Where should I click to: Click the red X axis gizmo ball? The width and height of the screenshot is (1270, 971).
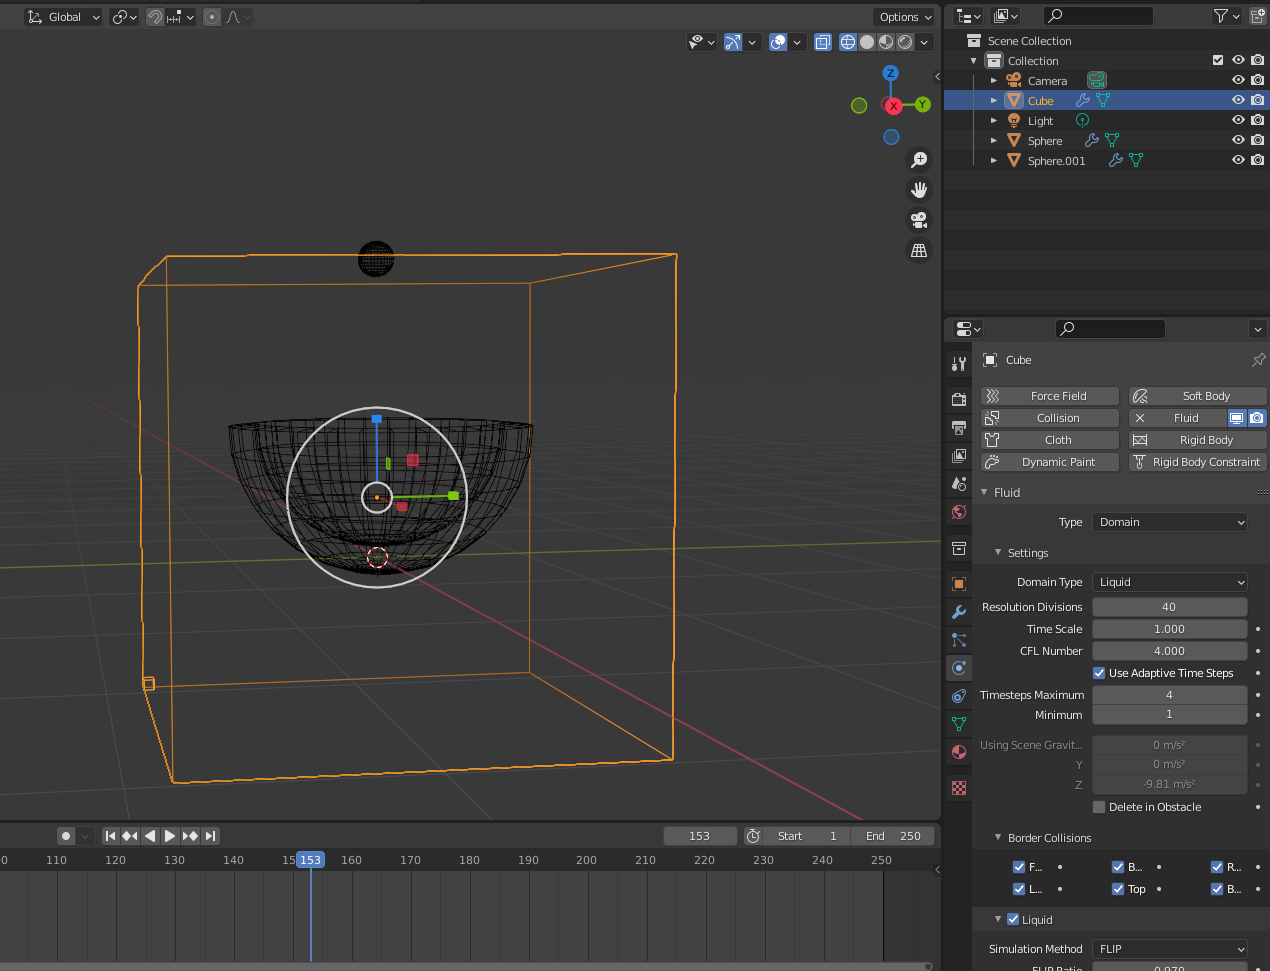[893, 106]
